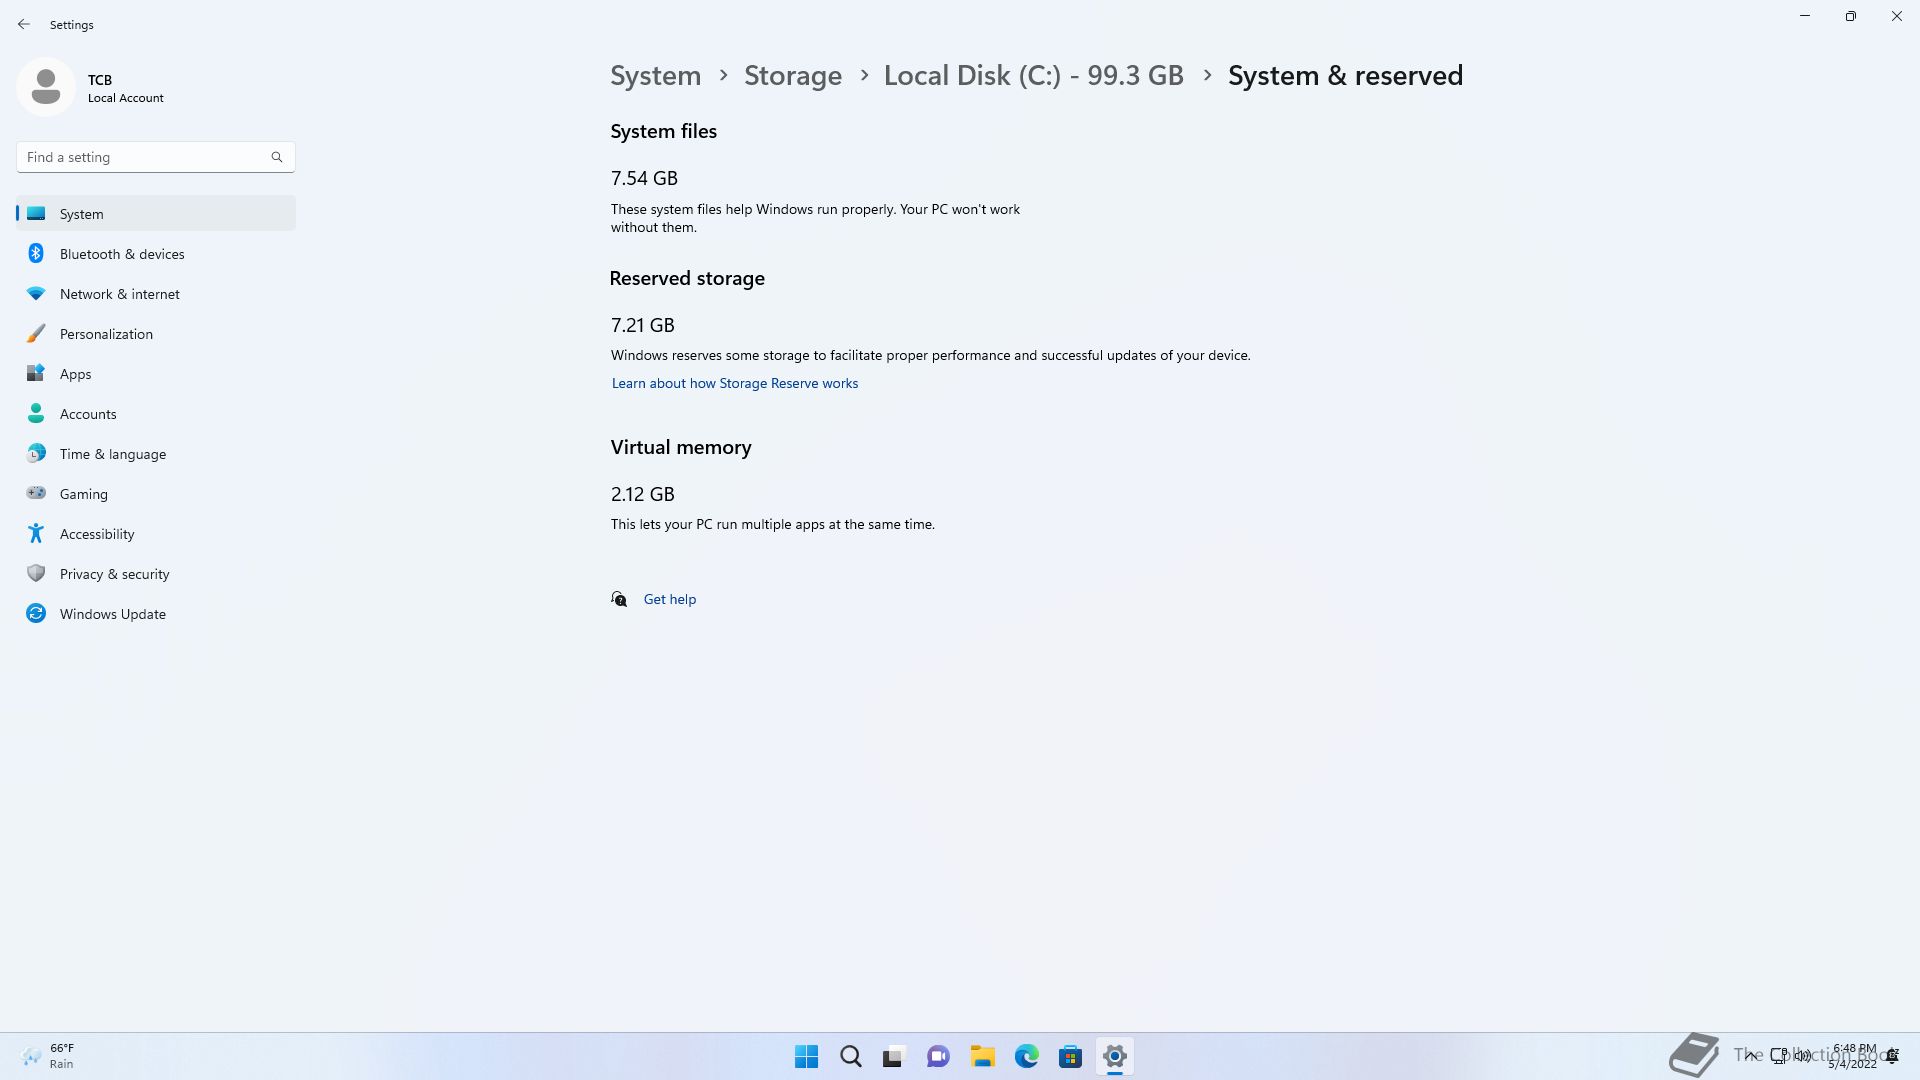Go back using the Settings back arrow

(24, 24)
